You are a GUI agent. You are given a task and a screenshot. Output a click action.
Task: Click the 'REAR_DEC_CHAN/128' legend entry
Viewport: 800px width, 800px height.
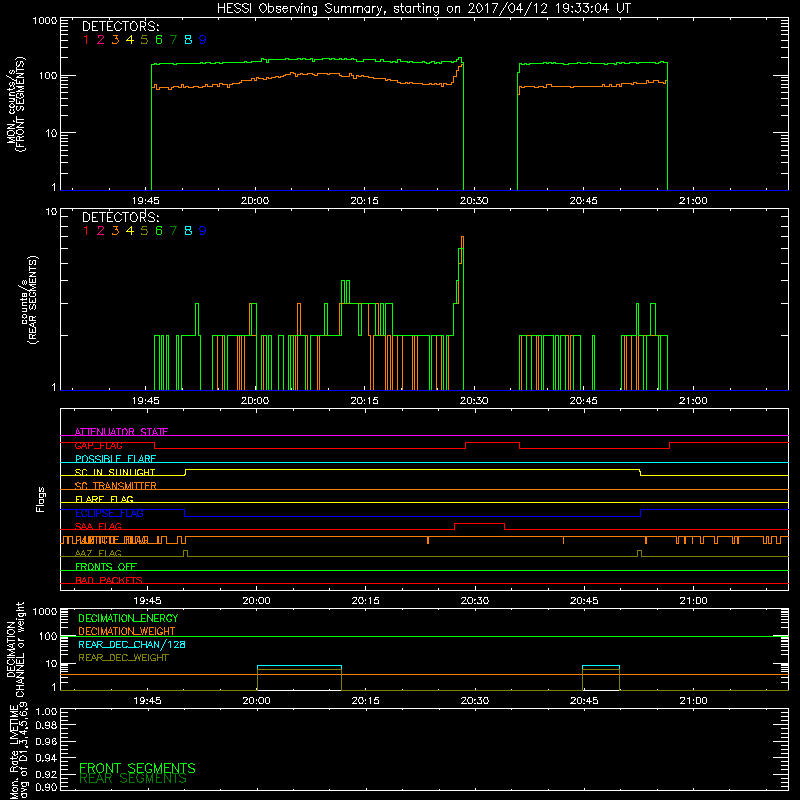[132, 644]
